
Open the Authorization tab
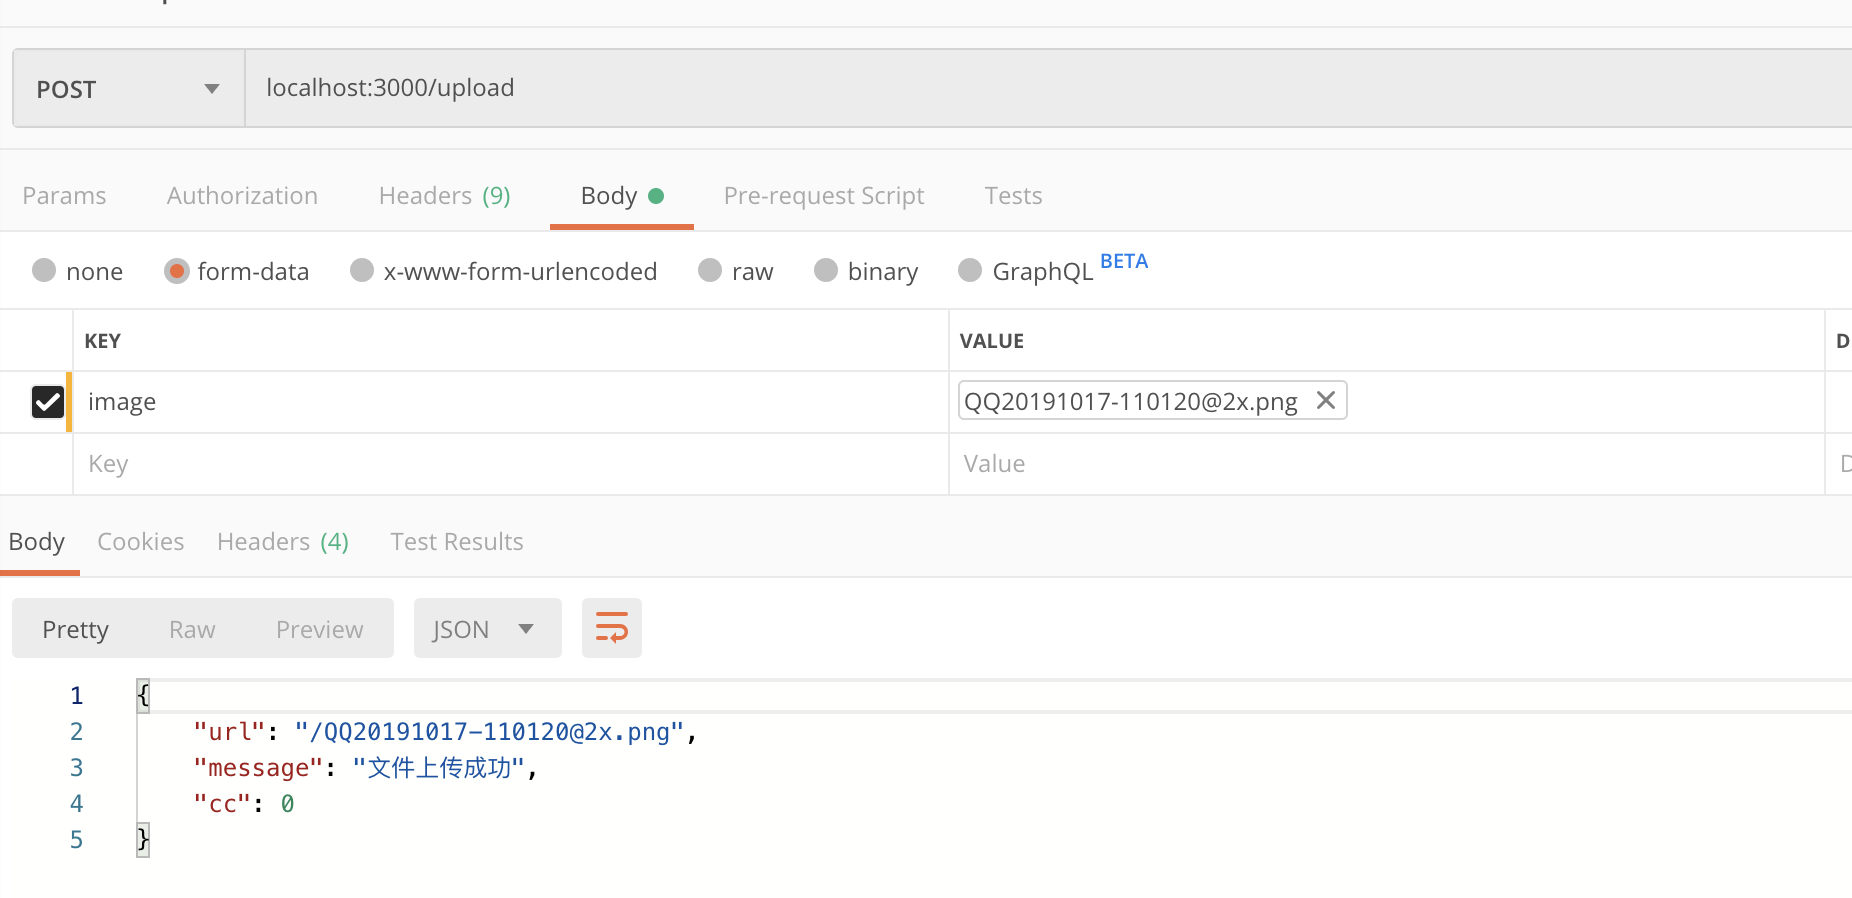(x=242, y=196)
